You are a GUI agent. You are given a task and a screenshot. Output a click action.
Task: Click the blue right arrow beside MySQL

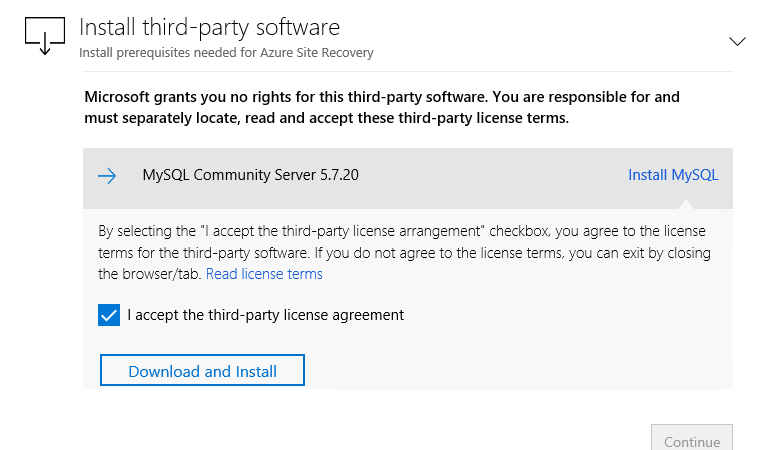click(107, 176)
